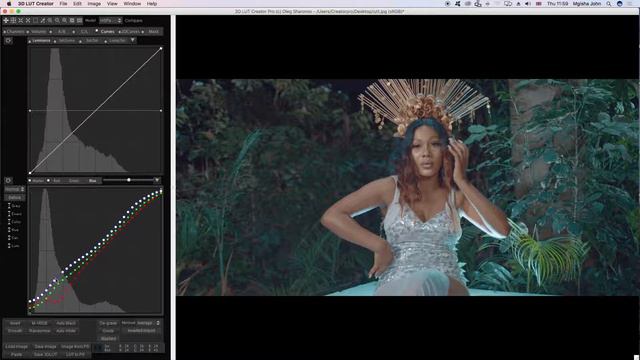Image resolution: width=640 pixels, height=360 pixels.
Task: Open the Apple menu
Action: 9,4
